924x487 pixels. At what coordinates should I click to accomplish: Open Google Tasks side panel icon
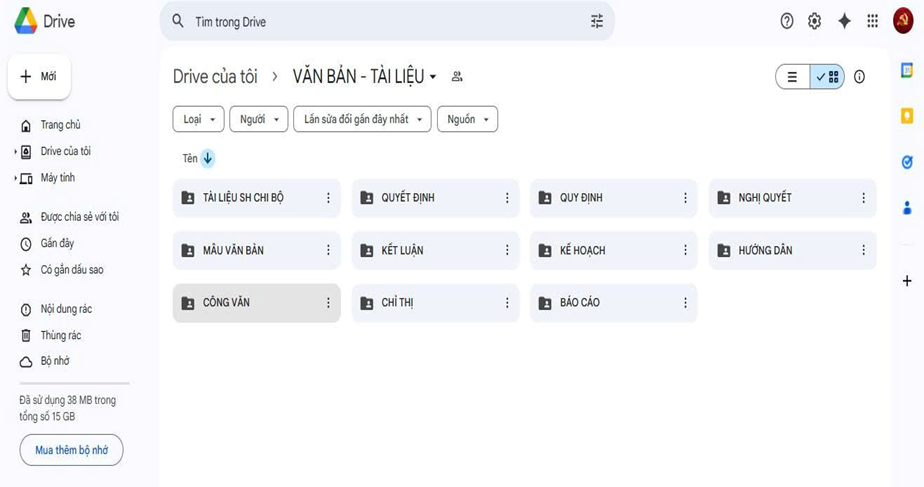point(907,161)
